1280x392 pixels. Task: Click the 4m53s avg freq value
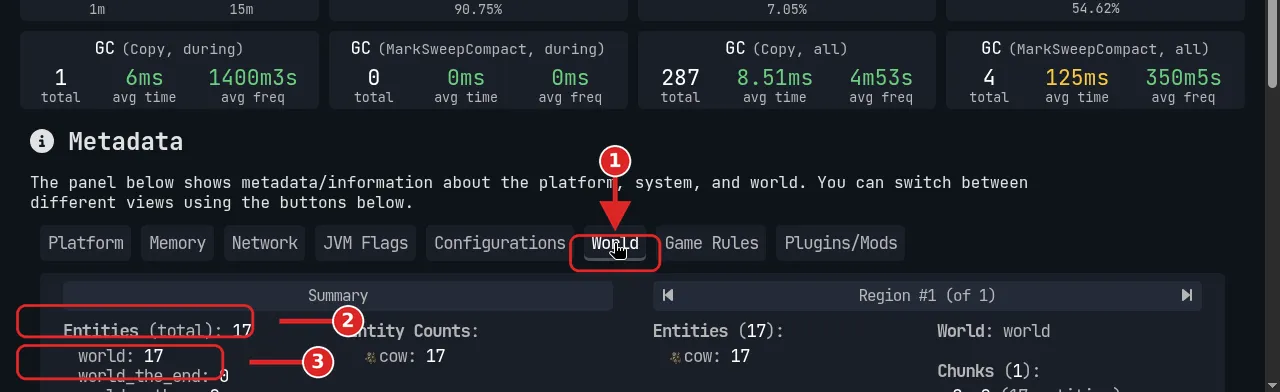pyautogui.click(x=881, y=77)
